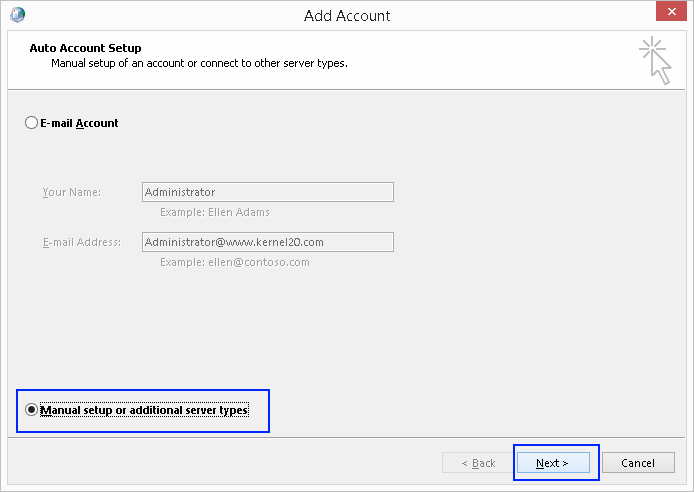Image resolution: width=694 pixels, height=492 pixels.
Task: Click the 'Manual setup of an account' description text
Action: 199,63
